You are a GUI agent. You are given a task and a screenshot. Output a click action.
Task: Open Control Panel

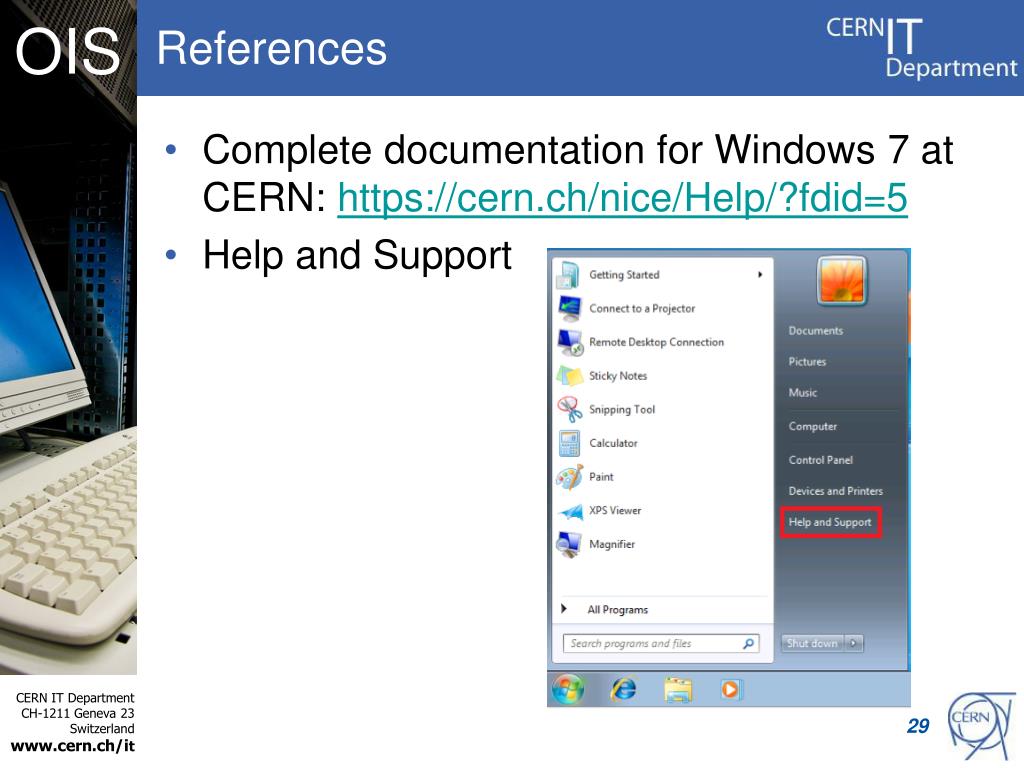pyautogui.click(x=821, y=460)
